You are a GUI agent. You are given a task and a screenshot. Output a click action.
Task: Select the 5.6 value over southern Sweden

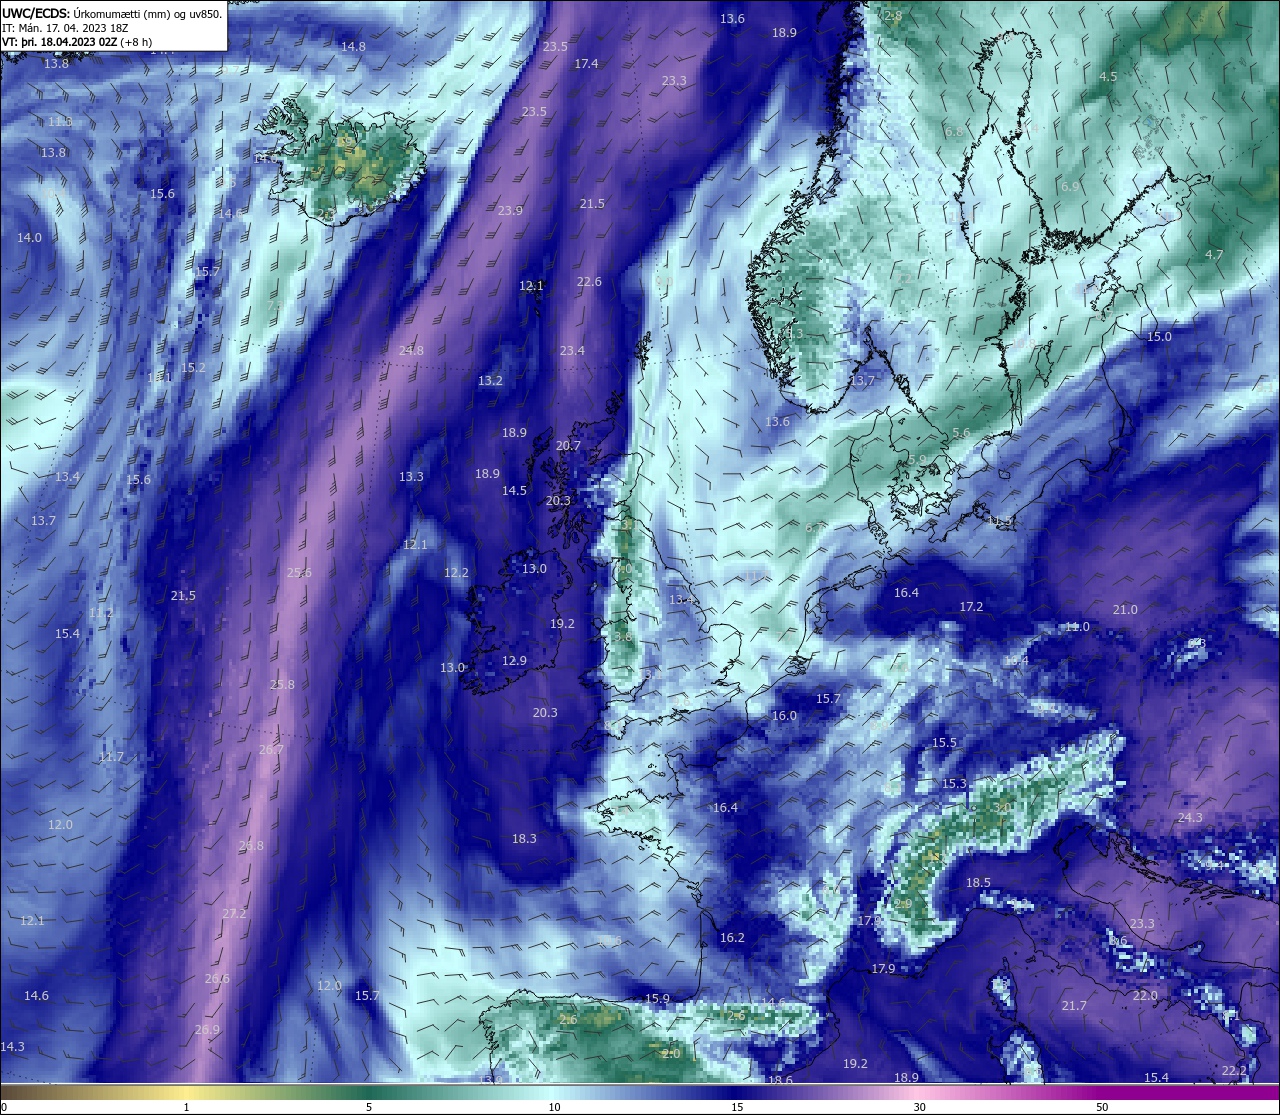tap(961, 432)
